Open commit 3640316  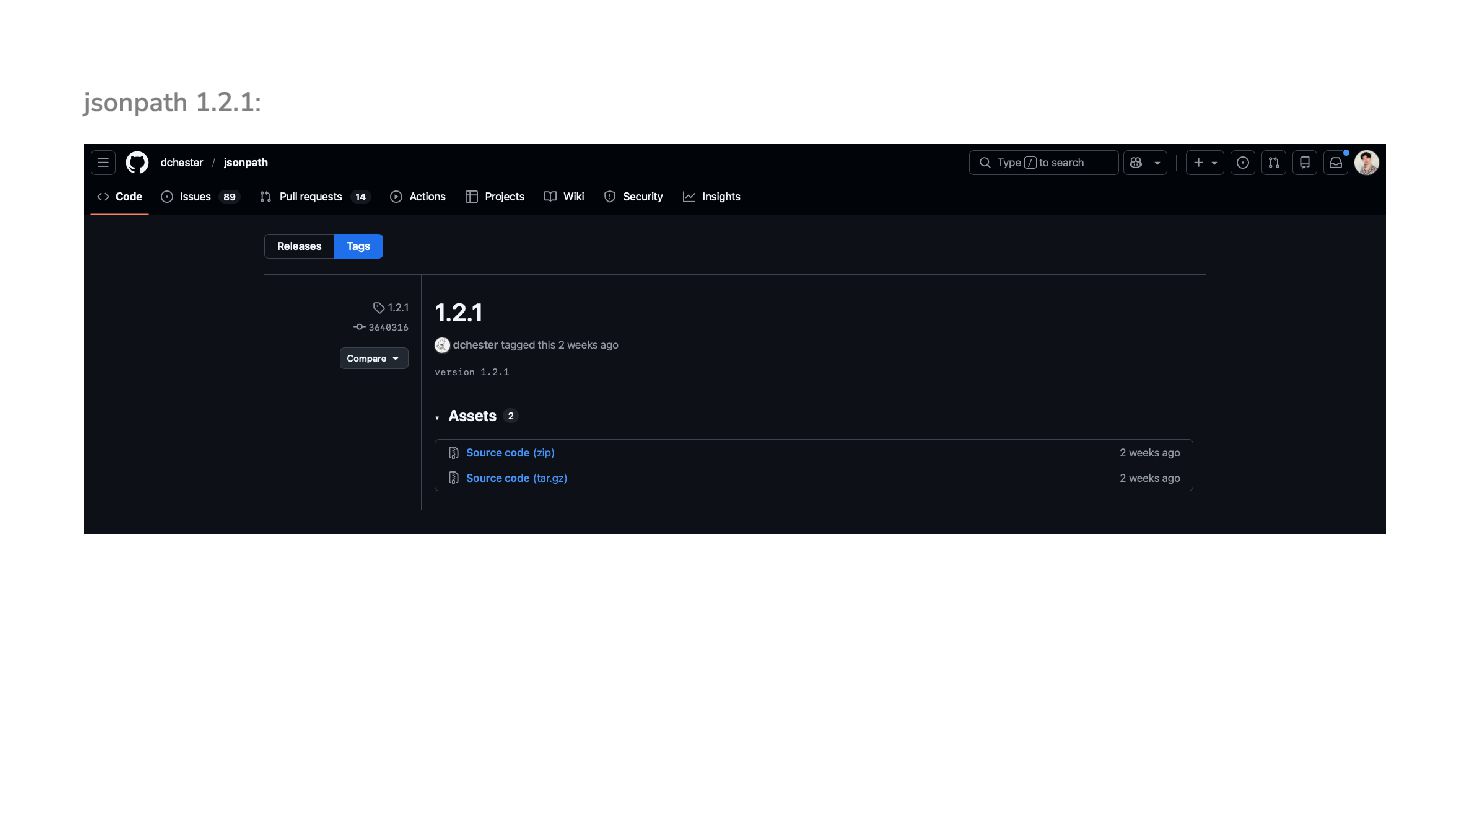pyautogui.click(x=381, y=327)
